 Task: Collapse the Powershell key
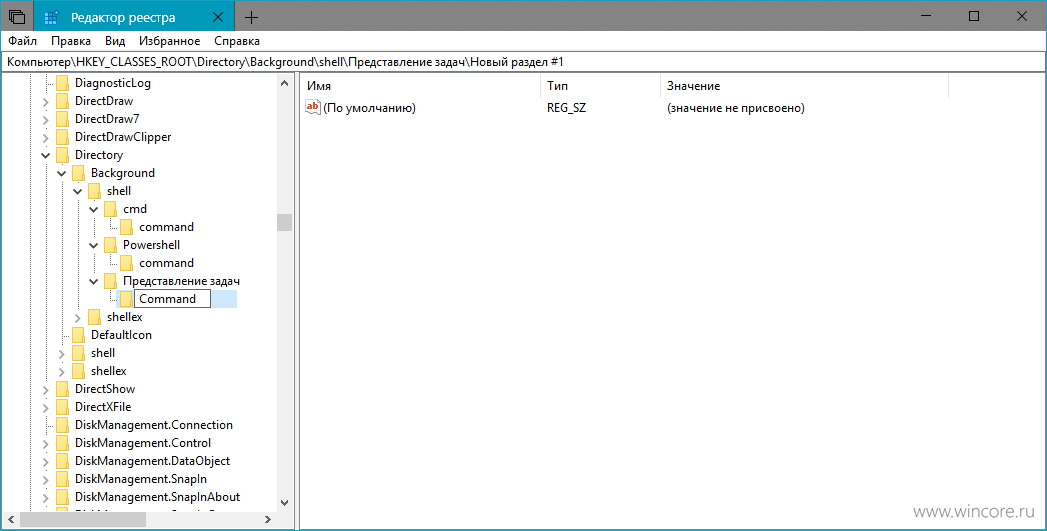tap(93, 245)
